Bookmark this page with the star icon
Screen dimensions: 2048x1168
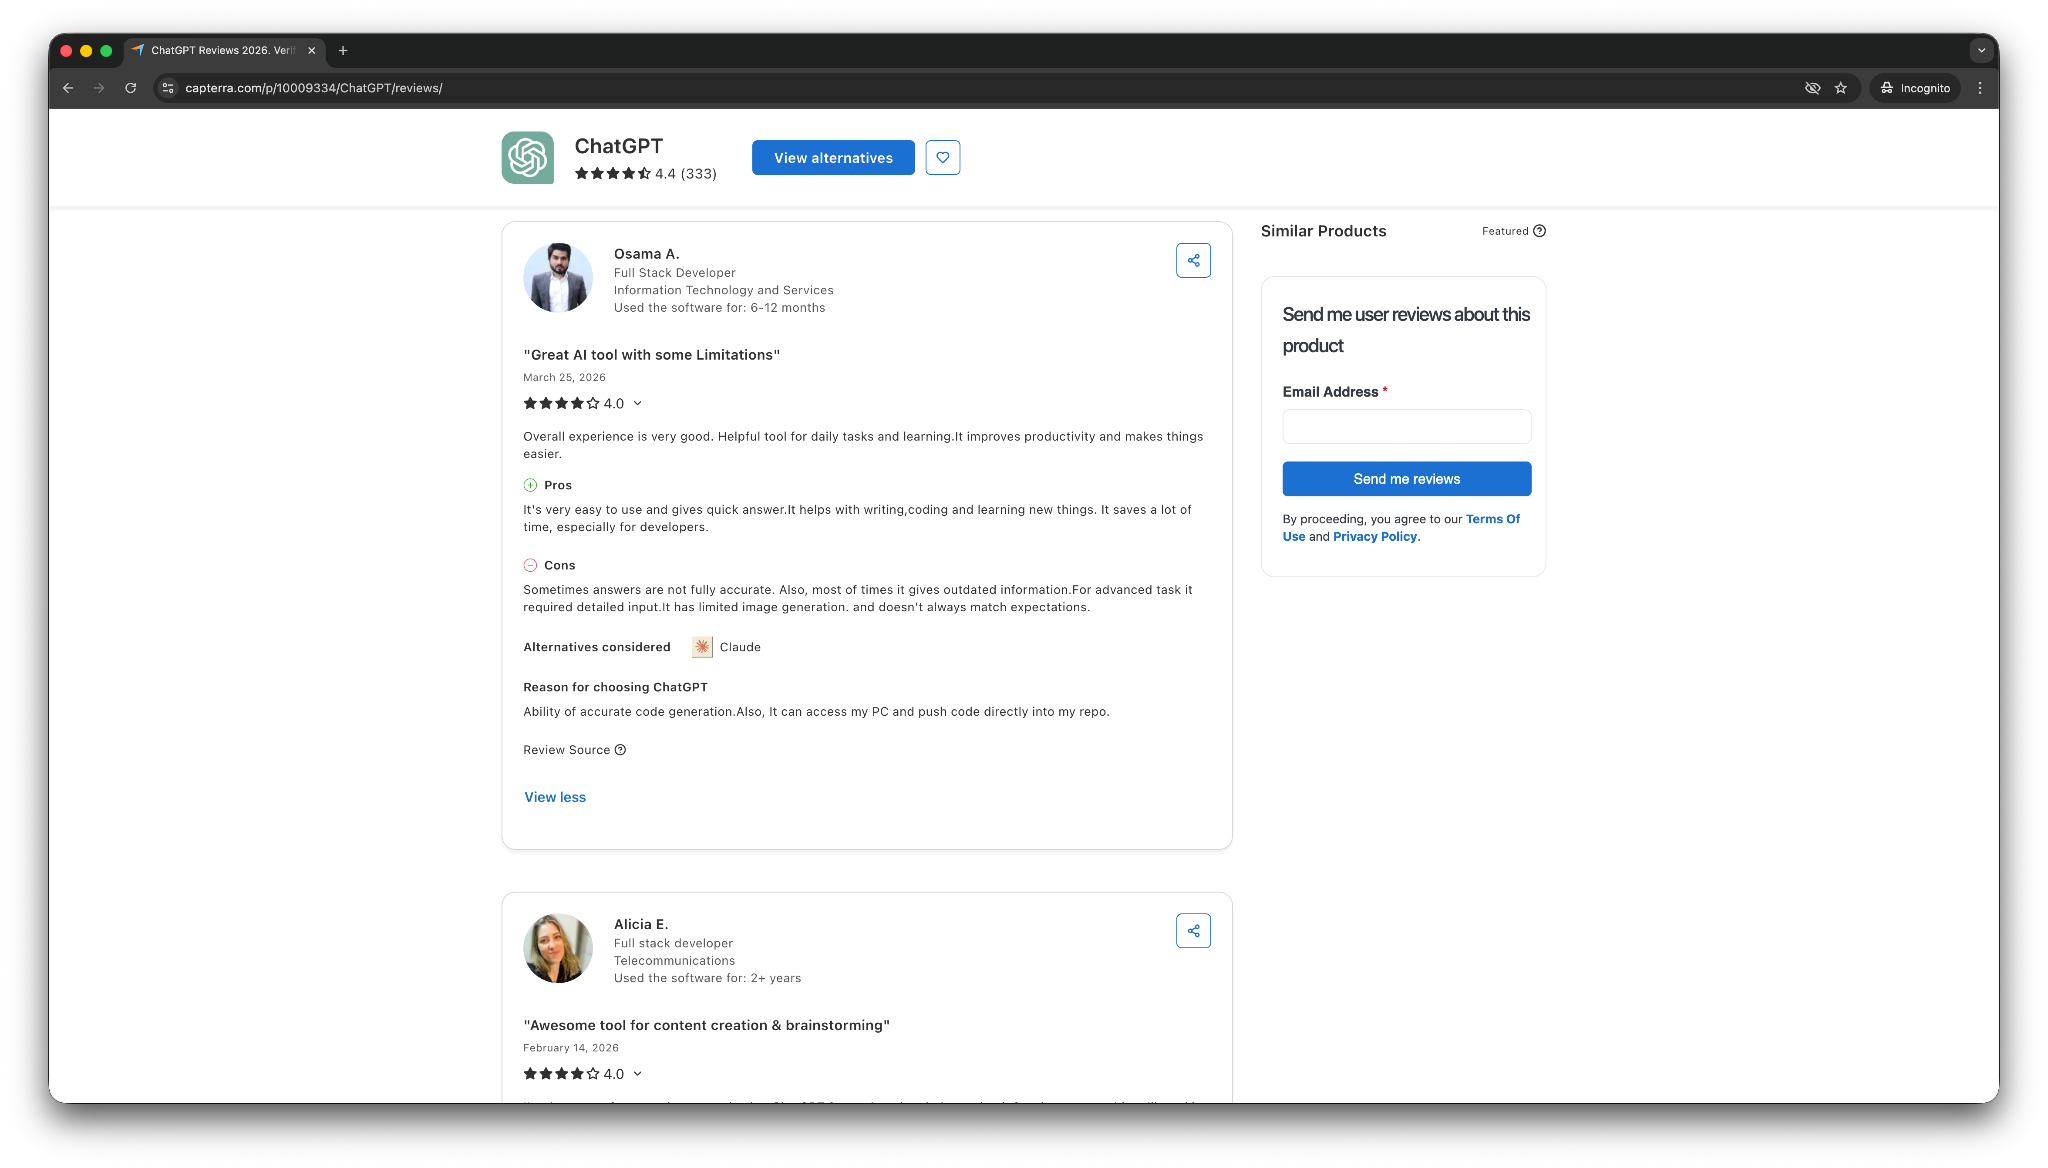pyautogui.click(x=1840, y=88)
